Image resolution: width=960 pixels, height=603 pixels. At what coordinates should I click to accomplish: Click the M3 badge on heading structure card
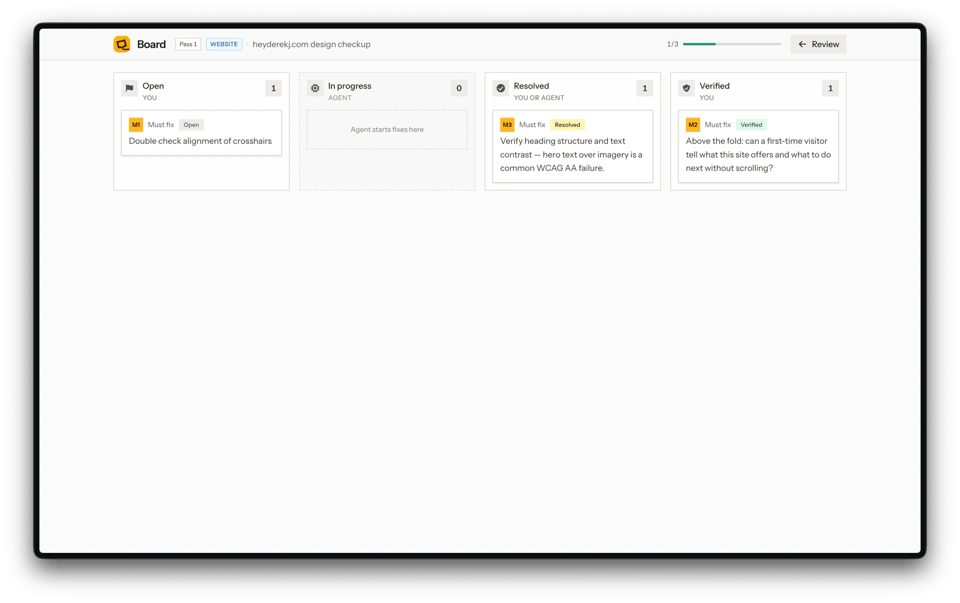pyautogui.click(x=507, y=125)
